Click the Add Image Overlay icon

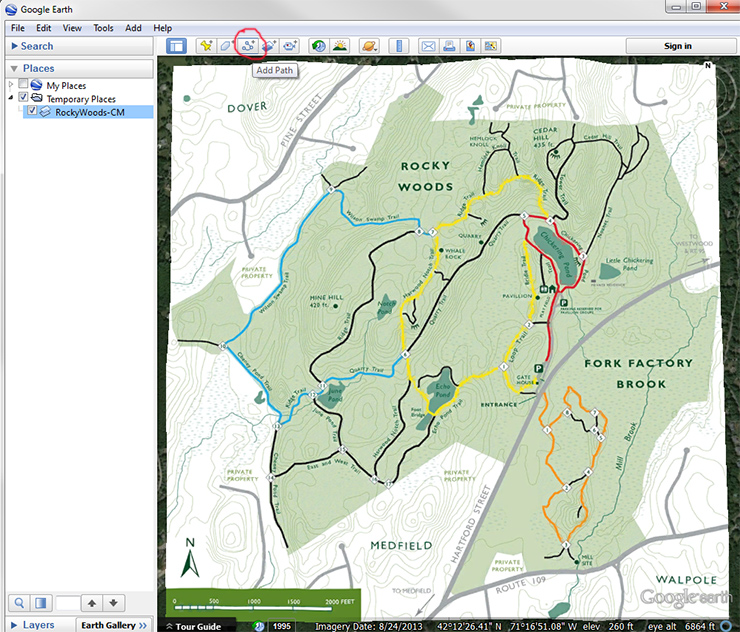click(268, 46)
